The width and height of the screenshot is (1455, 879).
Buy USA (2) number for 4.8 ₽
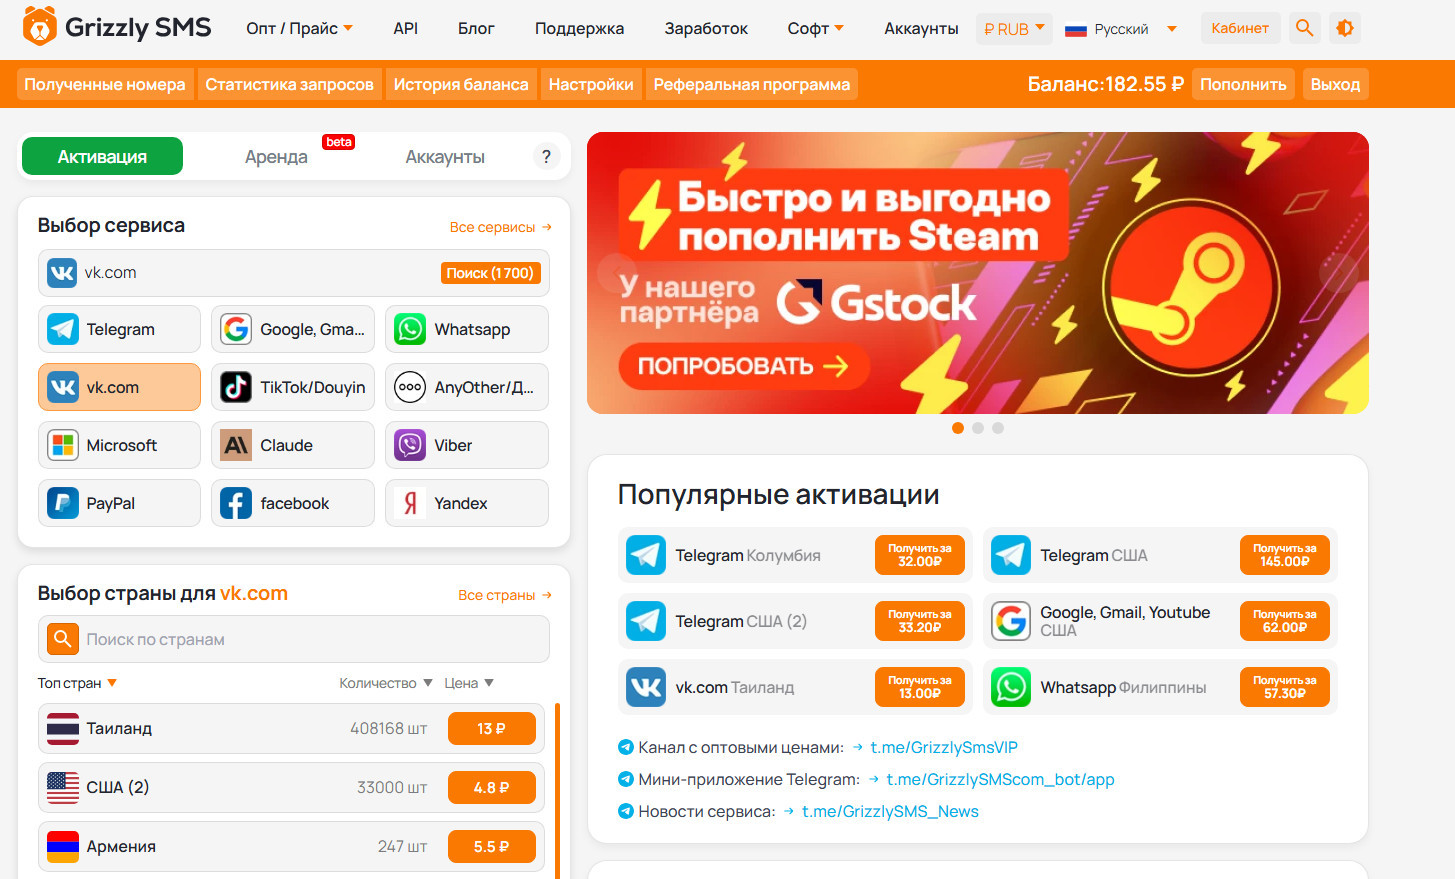pos(491,788)
